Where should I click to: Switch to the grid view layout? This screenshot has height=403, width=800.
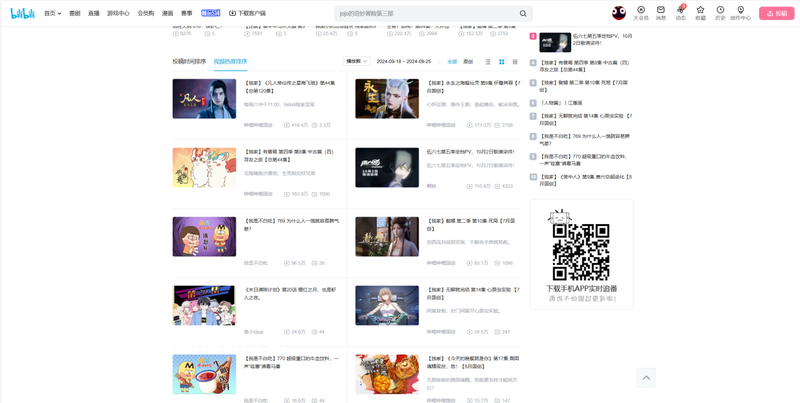coord(501,62)
